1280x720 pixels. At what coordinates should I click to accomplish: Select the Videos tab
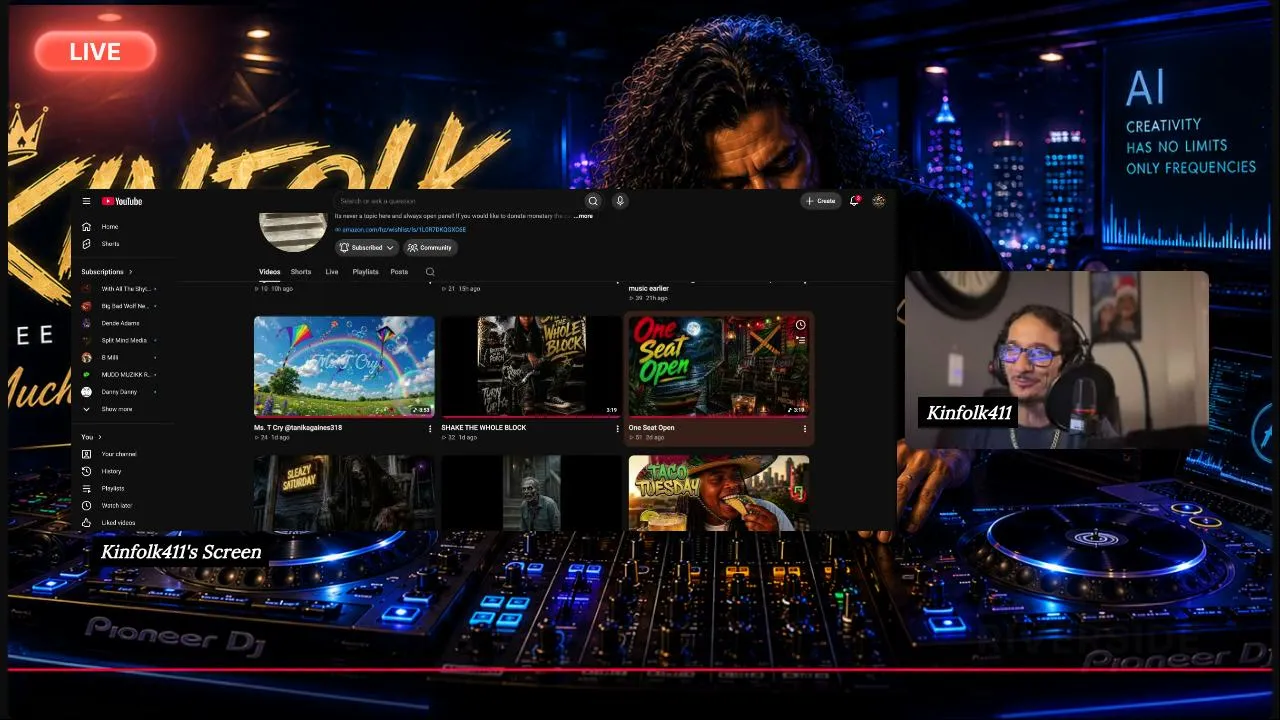click(x=270, y=272)
